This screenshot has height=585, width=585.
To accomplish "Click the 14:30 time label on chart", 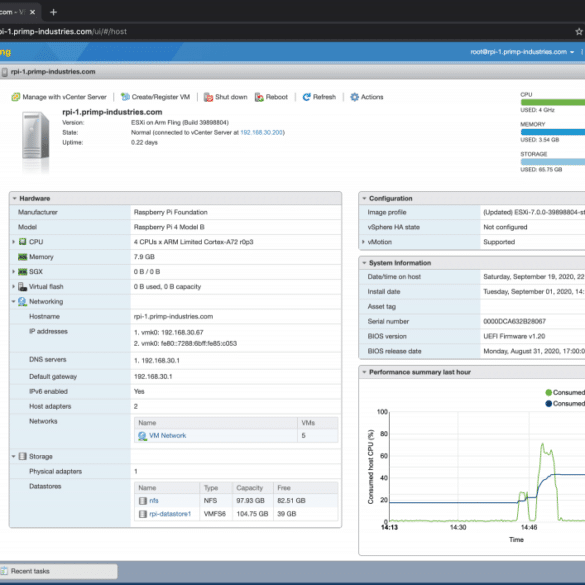I will point(458,527).
